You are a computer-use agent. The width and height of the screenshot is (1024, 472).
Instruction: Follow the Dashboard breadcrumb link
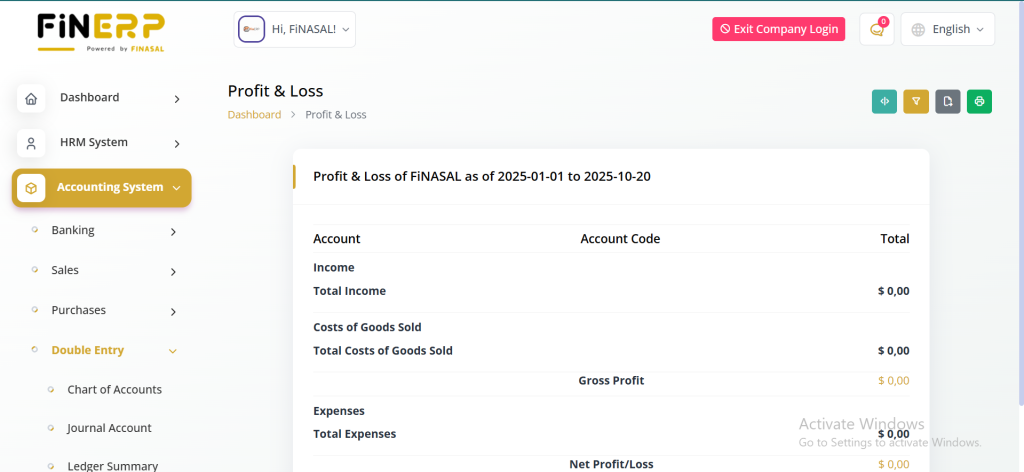(x=254, y=115)
